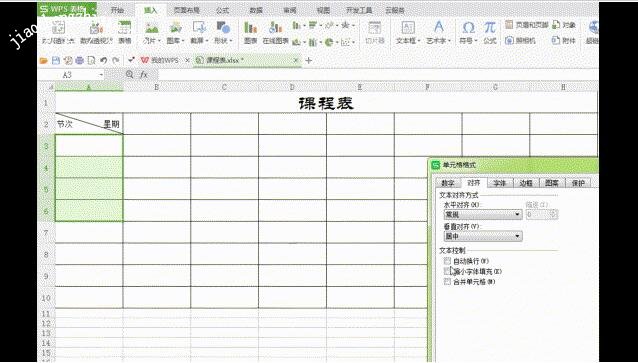Insert an attachment with 附件

point(564,41)
